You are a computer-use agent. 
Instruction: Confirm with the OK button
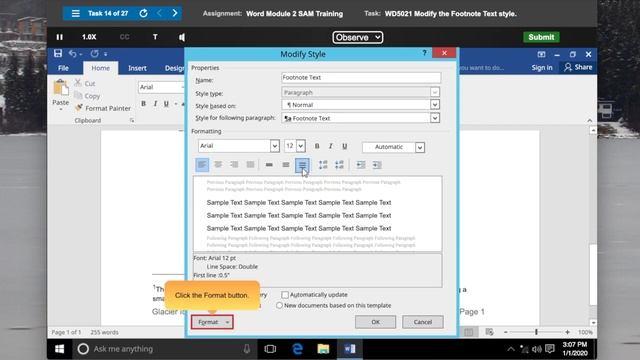[376, 322]
